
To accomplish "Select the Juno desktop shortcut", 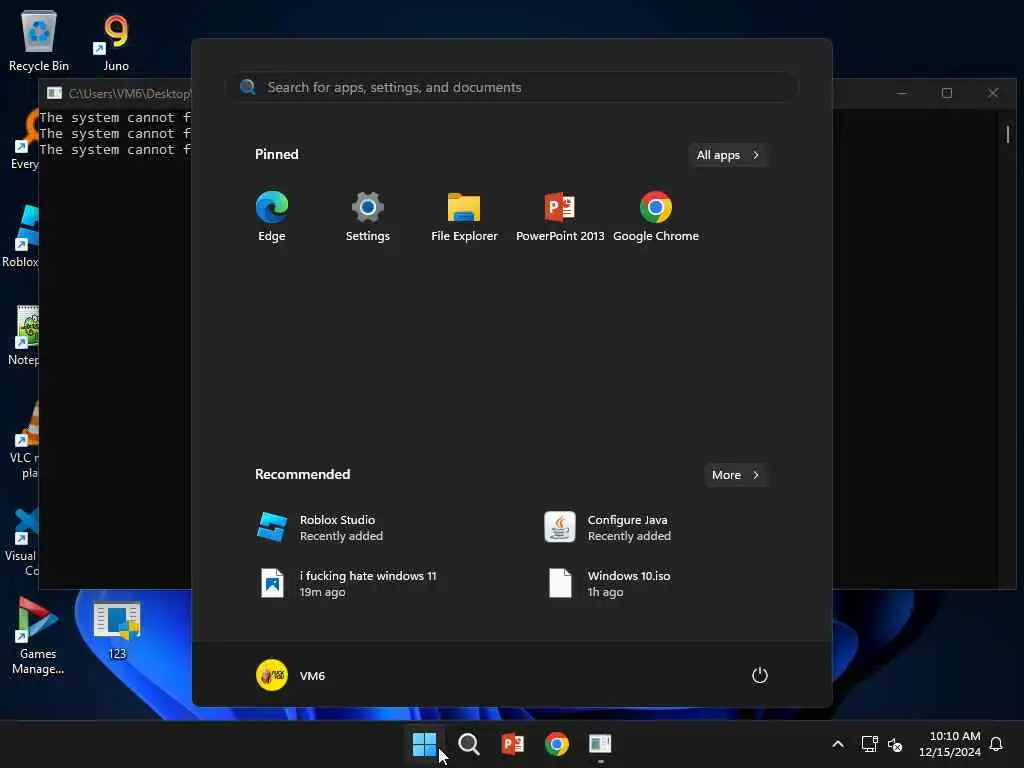I will (x=116, y=40).
